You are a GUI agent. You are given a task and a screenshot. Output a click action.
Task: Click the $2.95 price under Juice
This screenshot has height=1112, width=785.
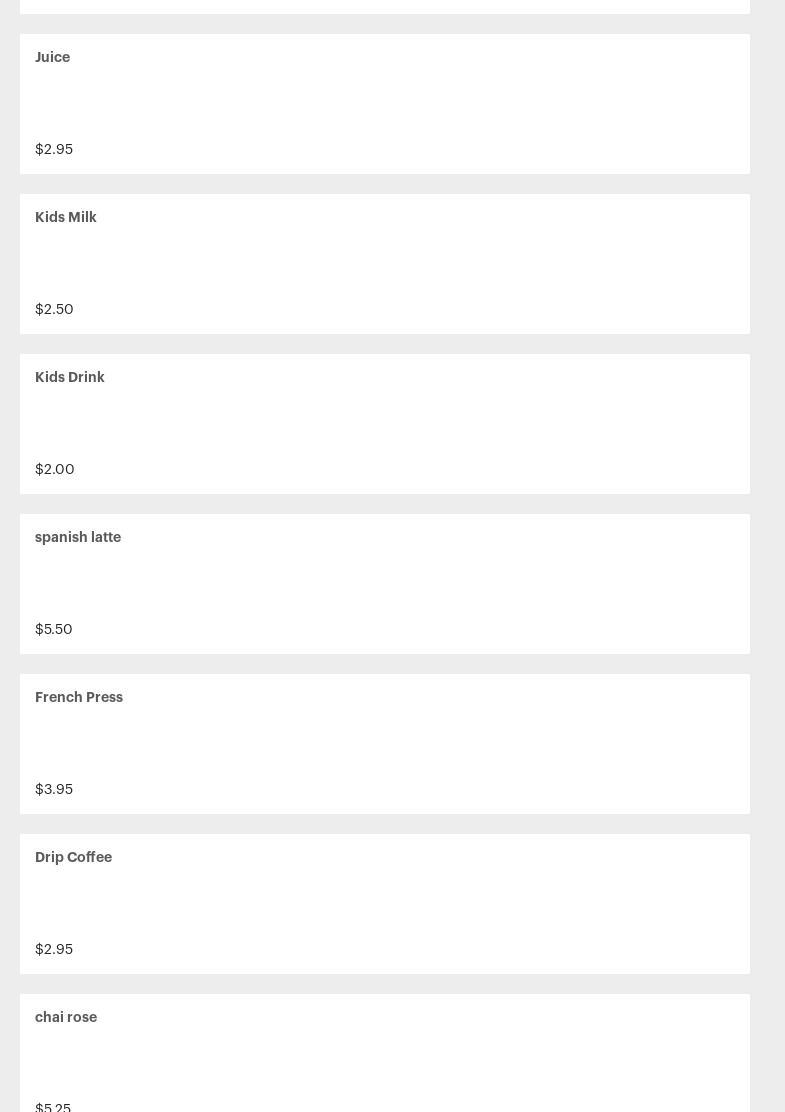pyautogui.click(x=54, y=149)
